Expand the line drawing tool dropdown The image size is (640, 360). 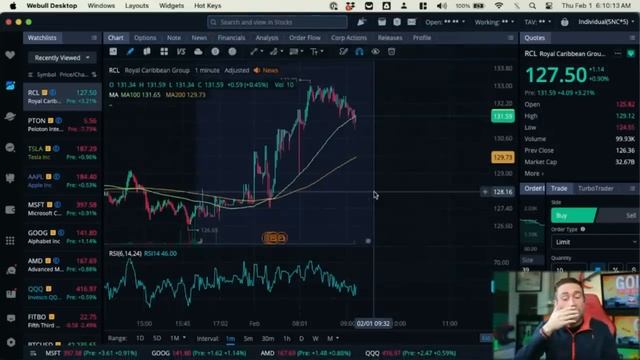point(262,52)
